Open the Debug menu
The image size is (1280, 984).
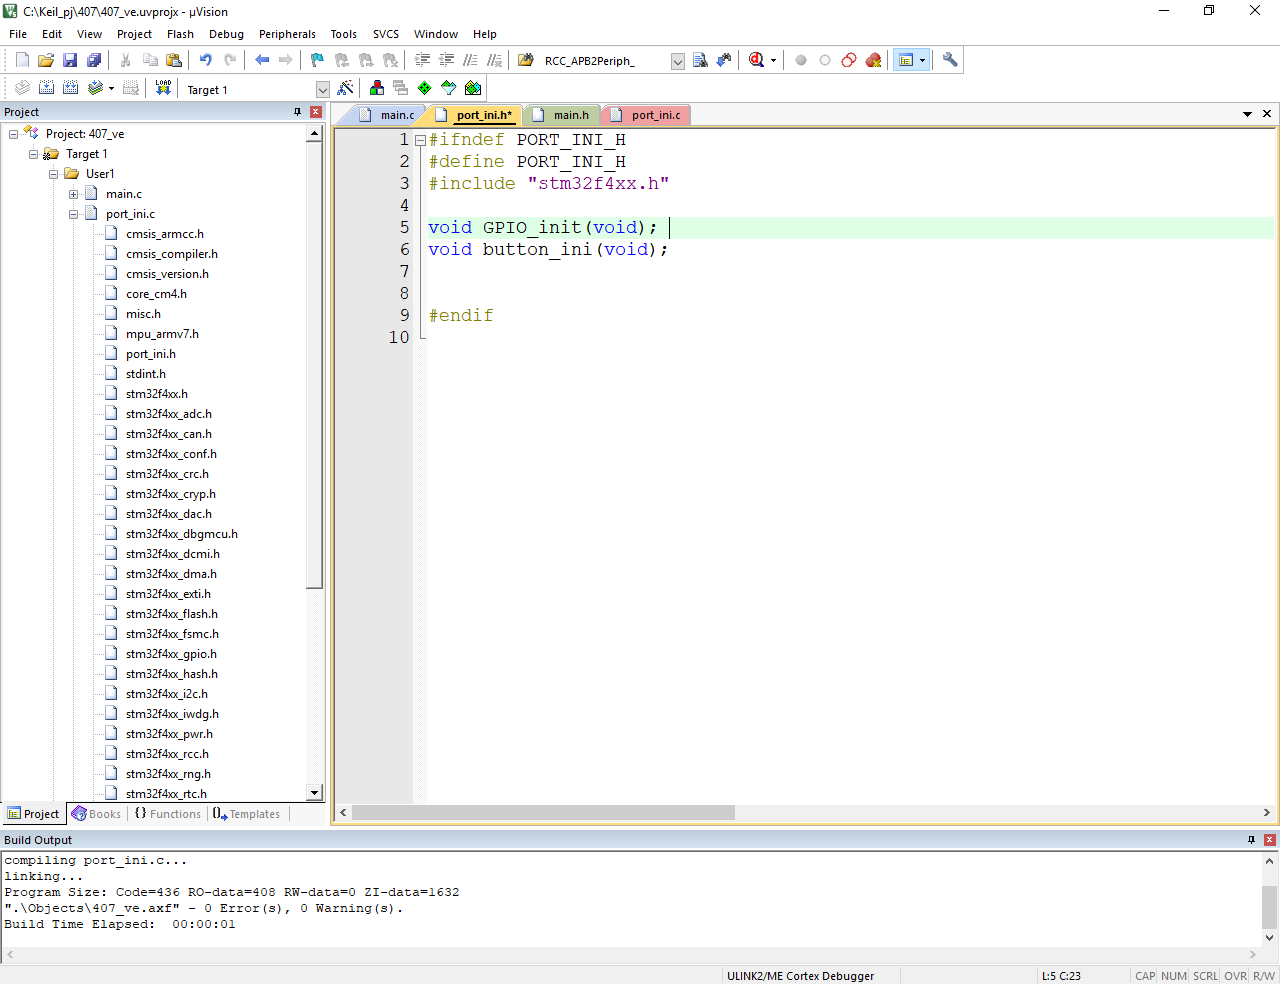[x=226, y=34]
